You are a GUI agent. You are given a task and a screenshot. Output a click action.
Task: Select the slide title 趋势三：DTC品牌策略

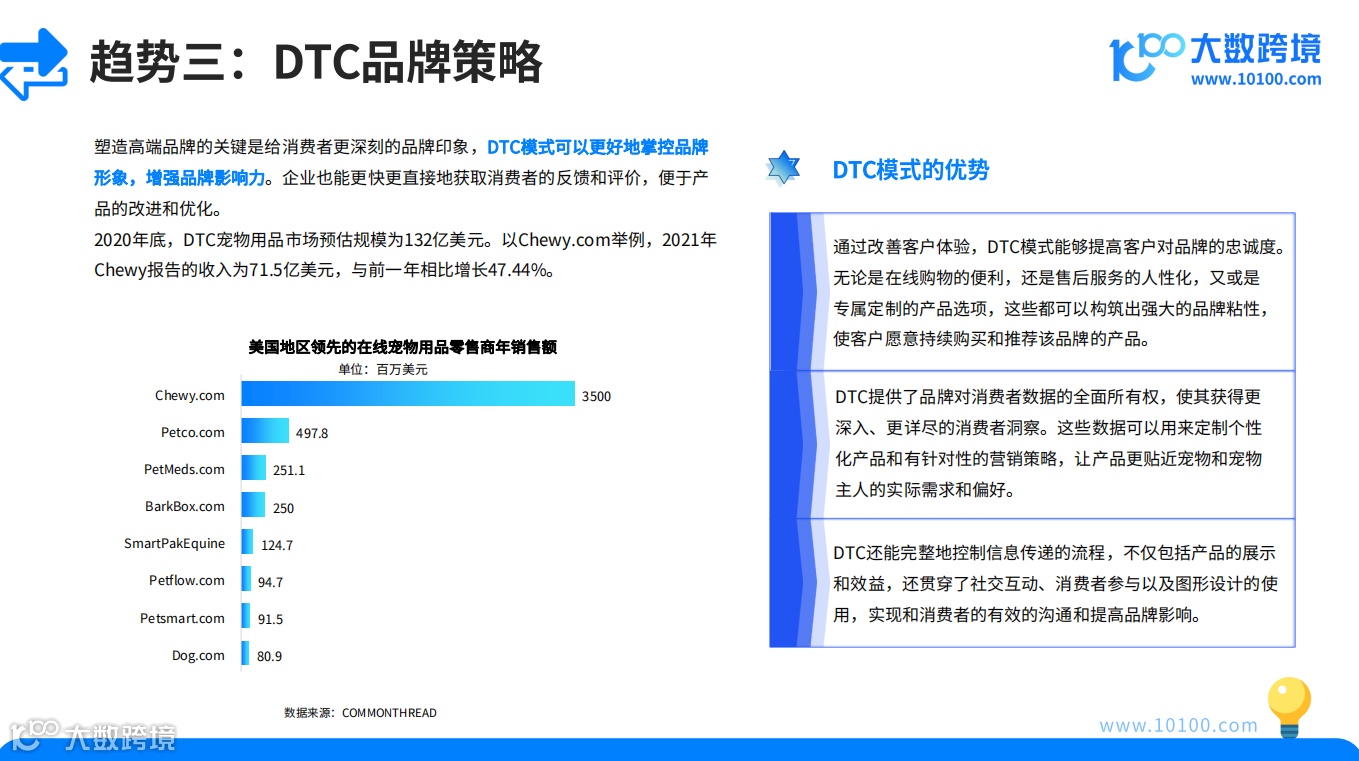coord(315,63)
